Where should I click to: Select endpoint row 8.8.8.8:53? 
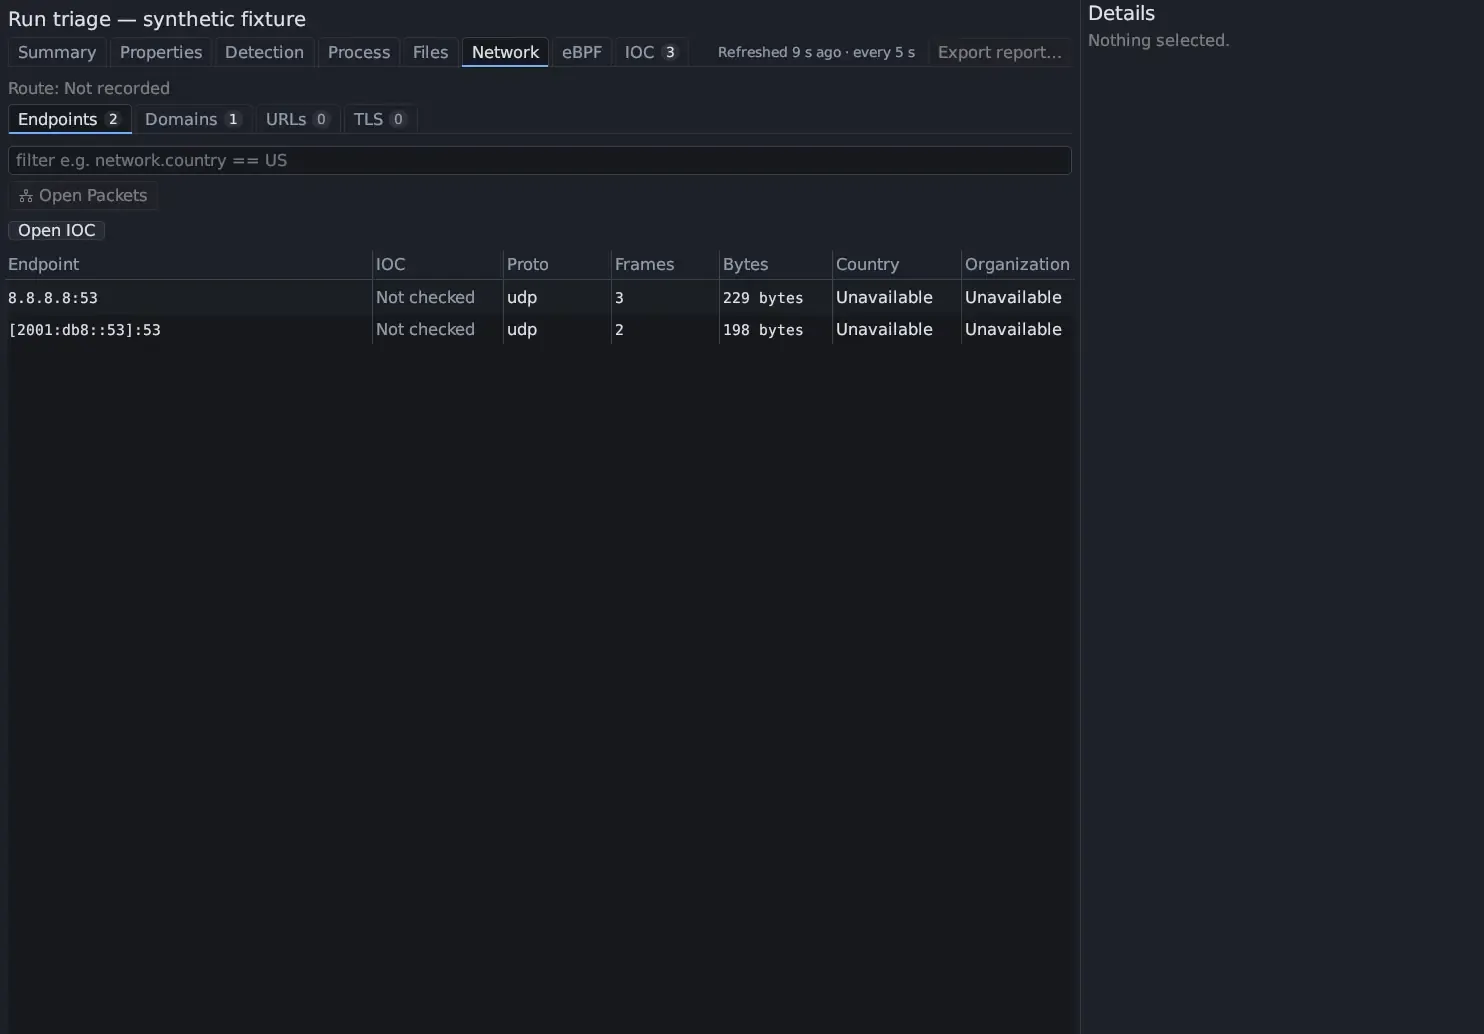pos(540,297)
